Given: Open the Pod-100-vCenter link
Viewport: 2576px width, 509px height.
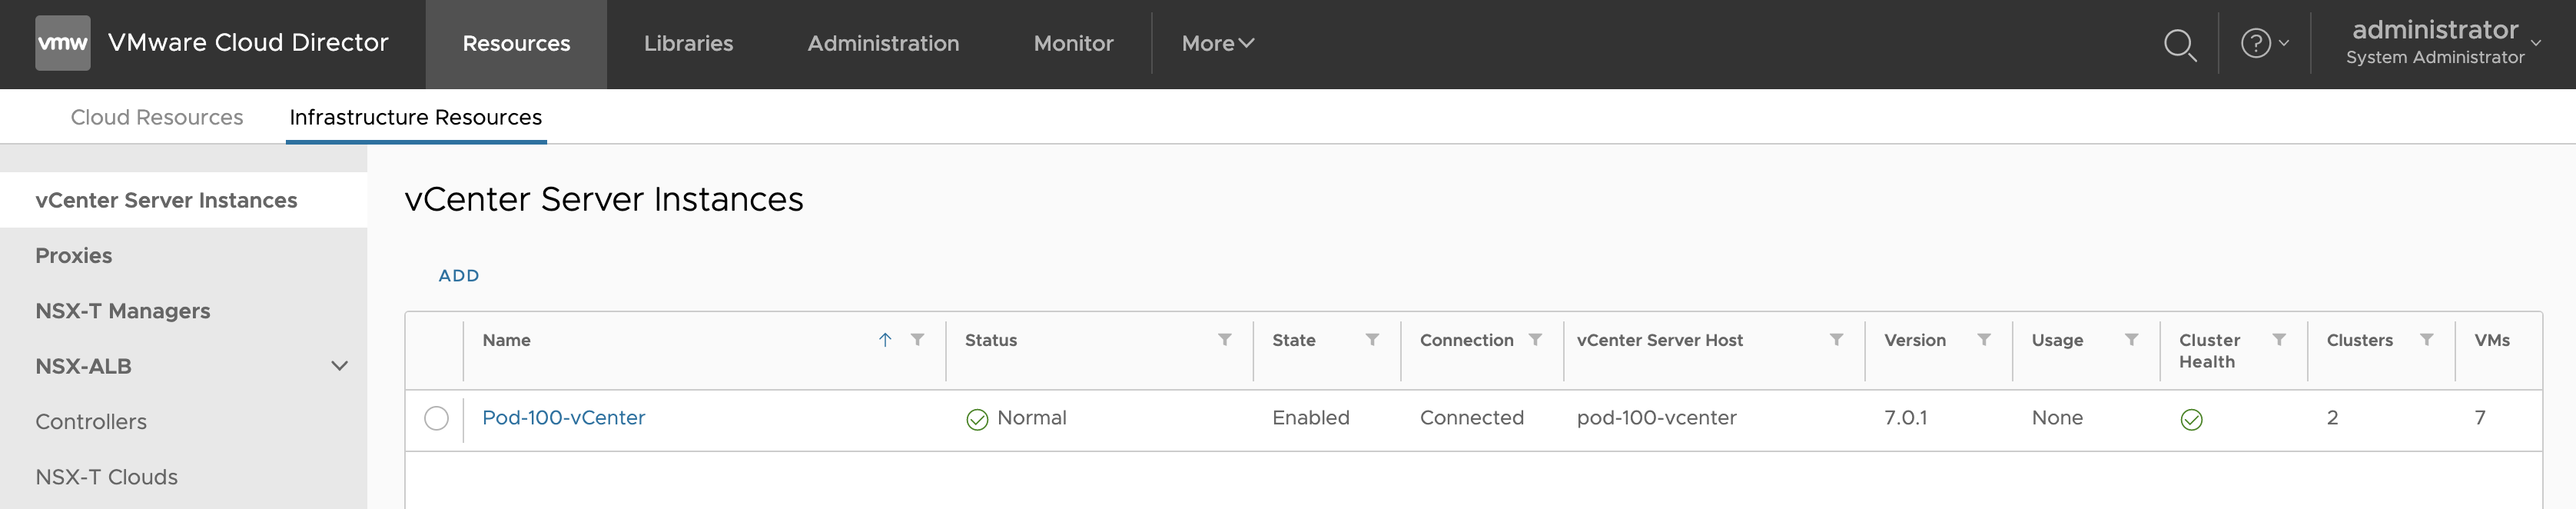Looking at the screenshot, I should click(x=563, y=418).
